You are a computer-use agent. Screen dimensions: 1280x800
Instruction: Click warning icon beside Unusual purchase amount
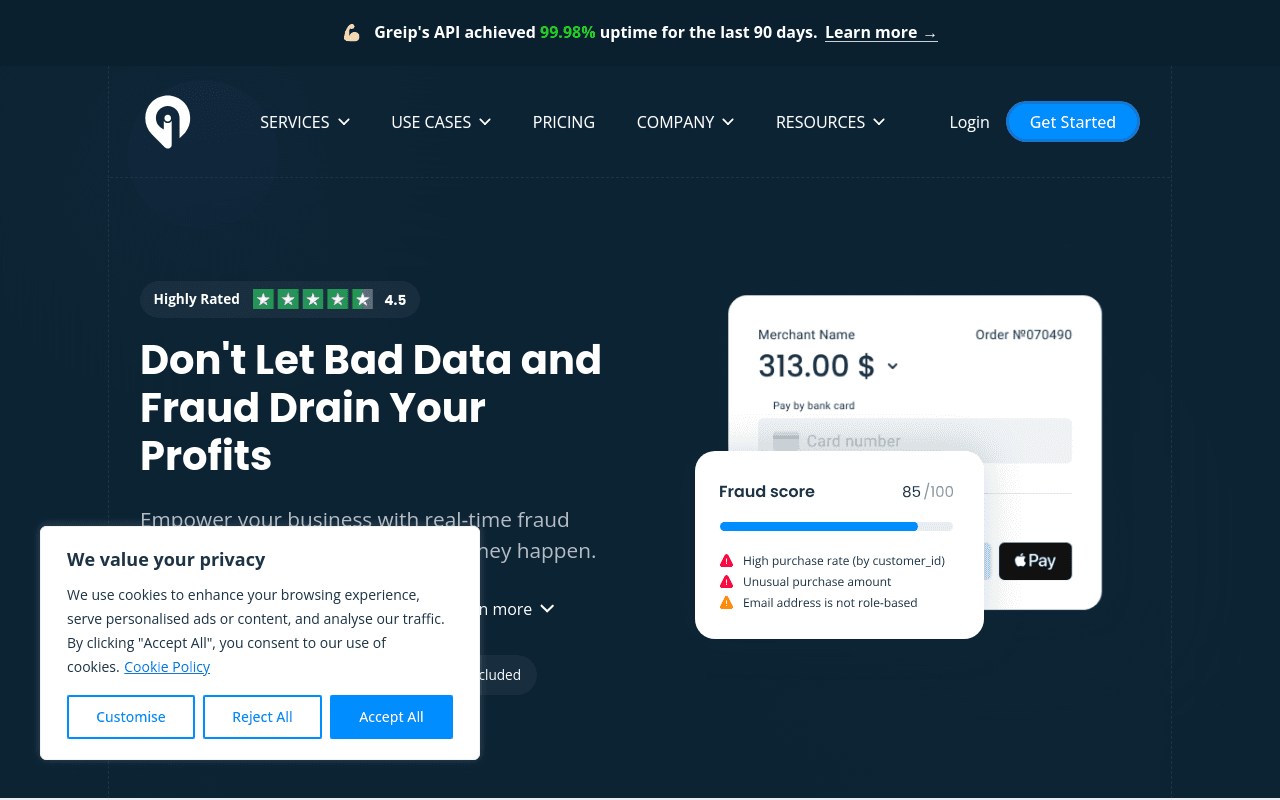click(727, 582)
